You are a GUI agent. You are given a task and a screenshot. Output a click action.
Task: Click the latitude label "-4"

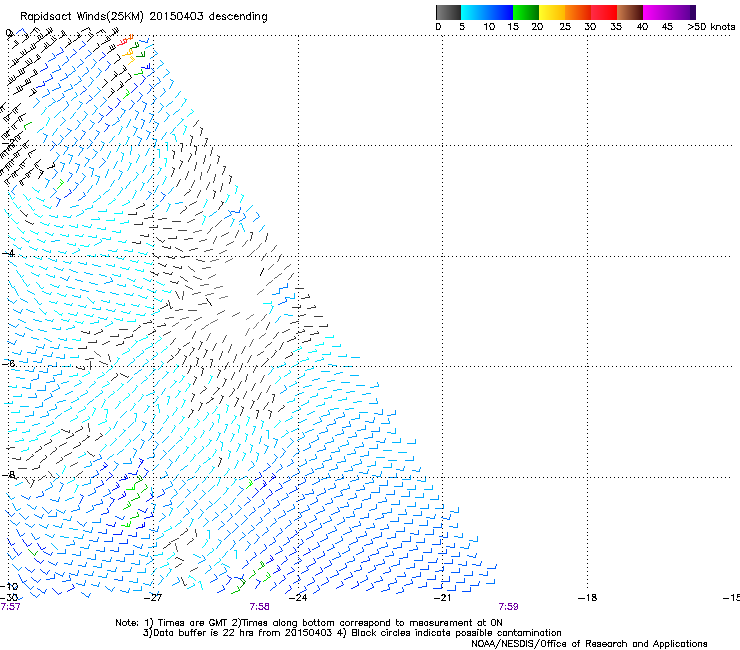[8, 253]
